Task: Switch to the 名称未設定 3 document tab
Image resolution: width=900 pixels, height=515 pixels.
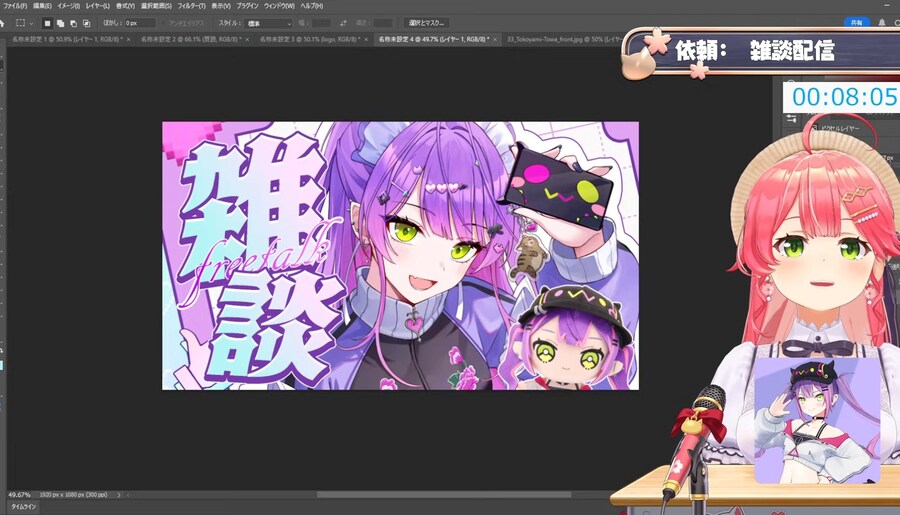Action: pos(311,39)
